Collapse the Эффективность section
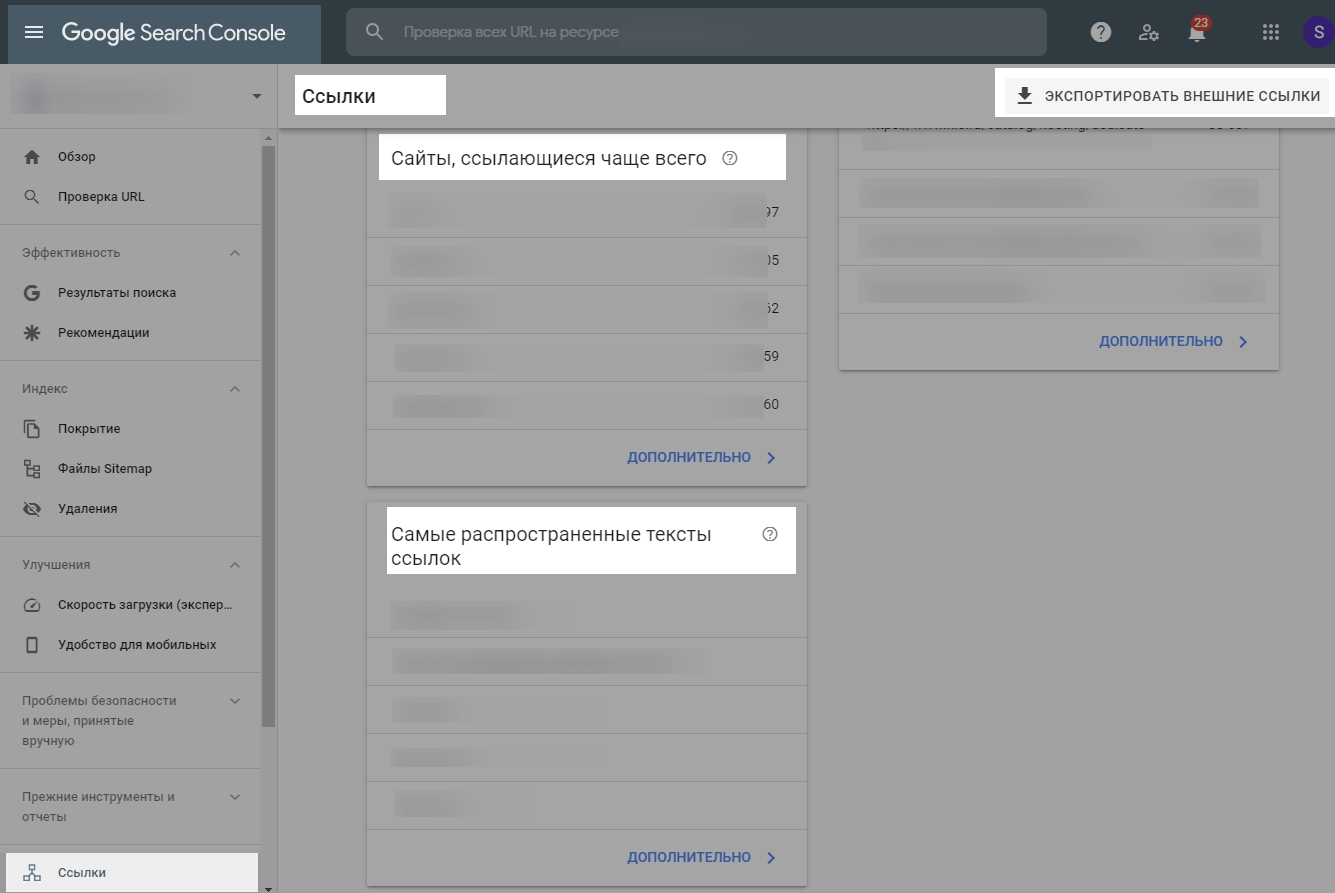Image resolution: width=1335 pixels, height=893 pixels. (235, 253)
